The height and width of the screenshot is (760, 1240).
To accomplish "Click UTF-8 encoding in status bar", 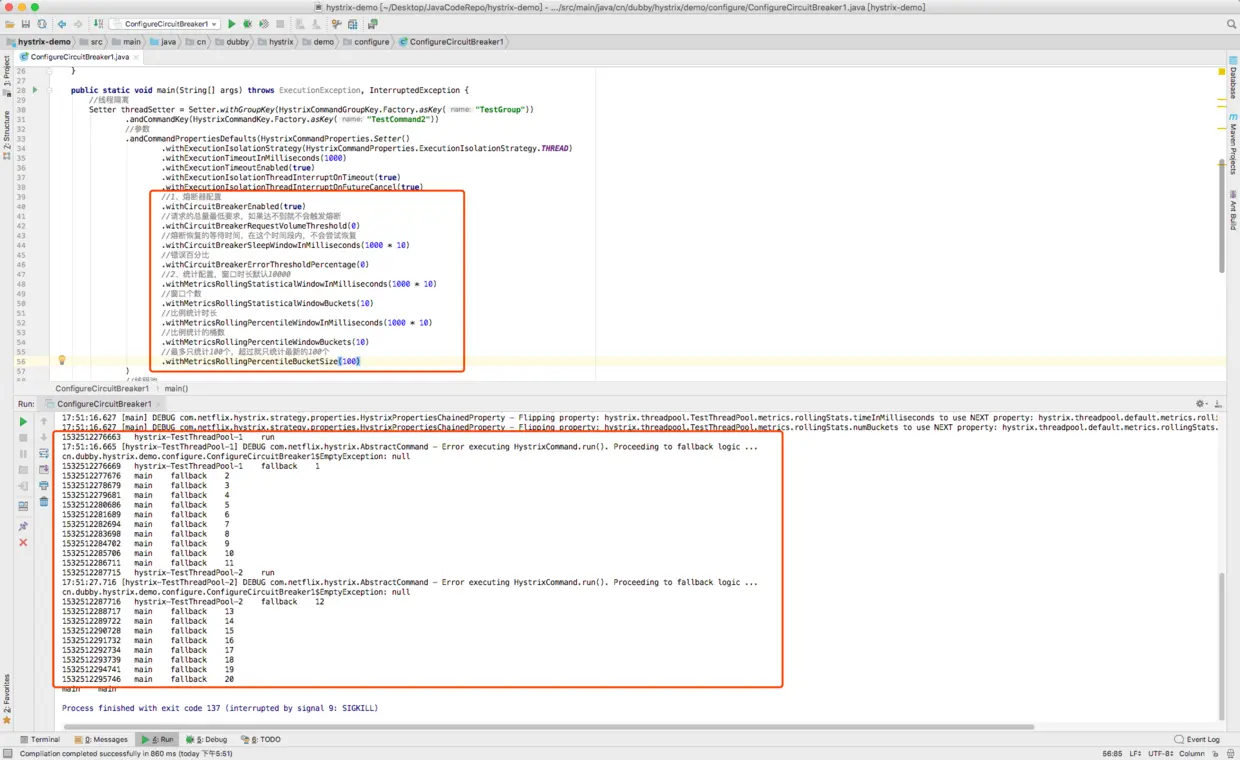I will pos(1159,753).
